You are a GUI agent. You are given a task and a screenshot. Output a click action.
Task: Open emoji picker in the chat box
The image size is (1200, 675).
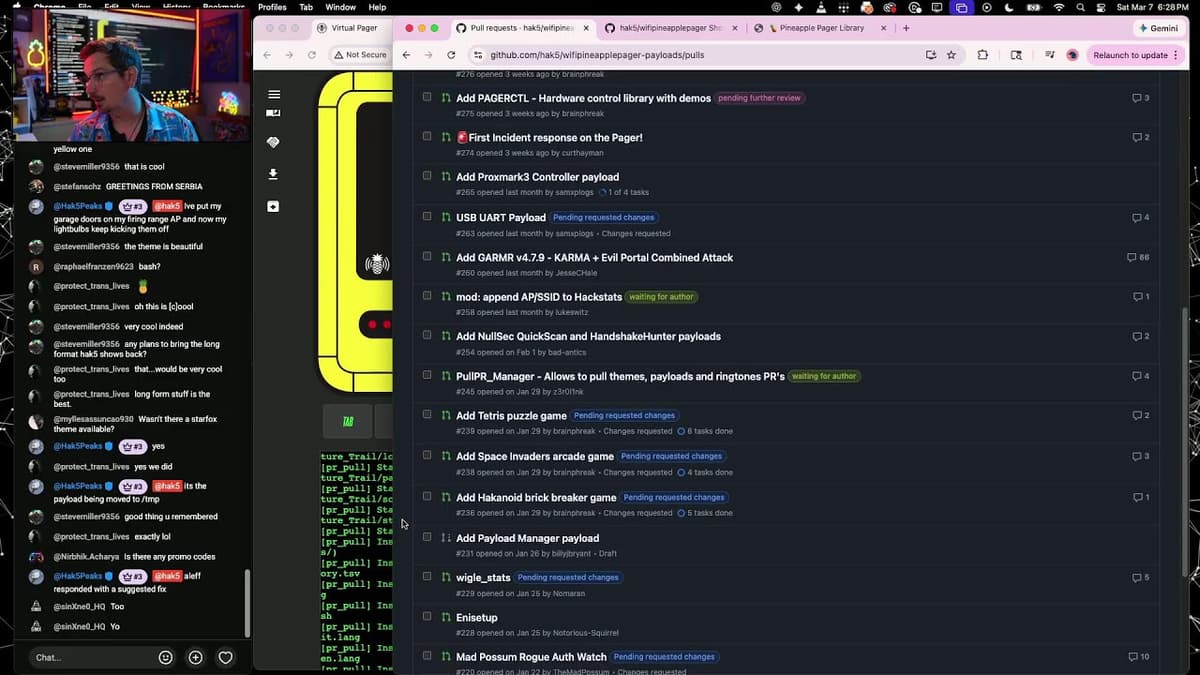(166, 657)
